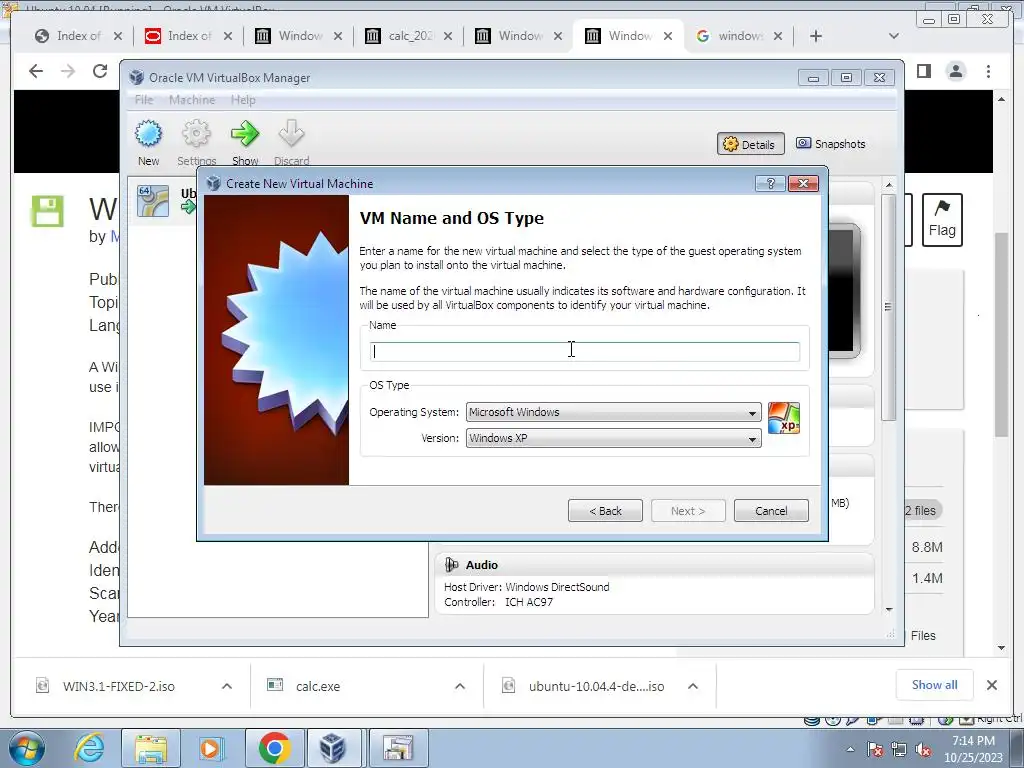Image resolution: width=1024 pixels, height=768 pixels.
Task: Switch to the Snapshots view
Action: pos(831,144)
